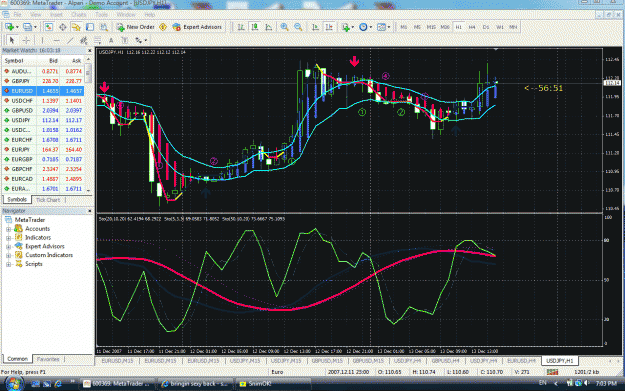This screenshot has width=625, height=391.
Task: Select the cursor arrow tool
Action: click(12, 40)
